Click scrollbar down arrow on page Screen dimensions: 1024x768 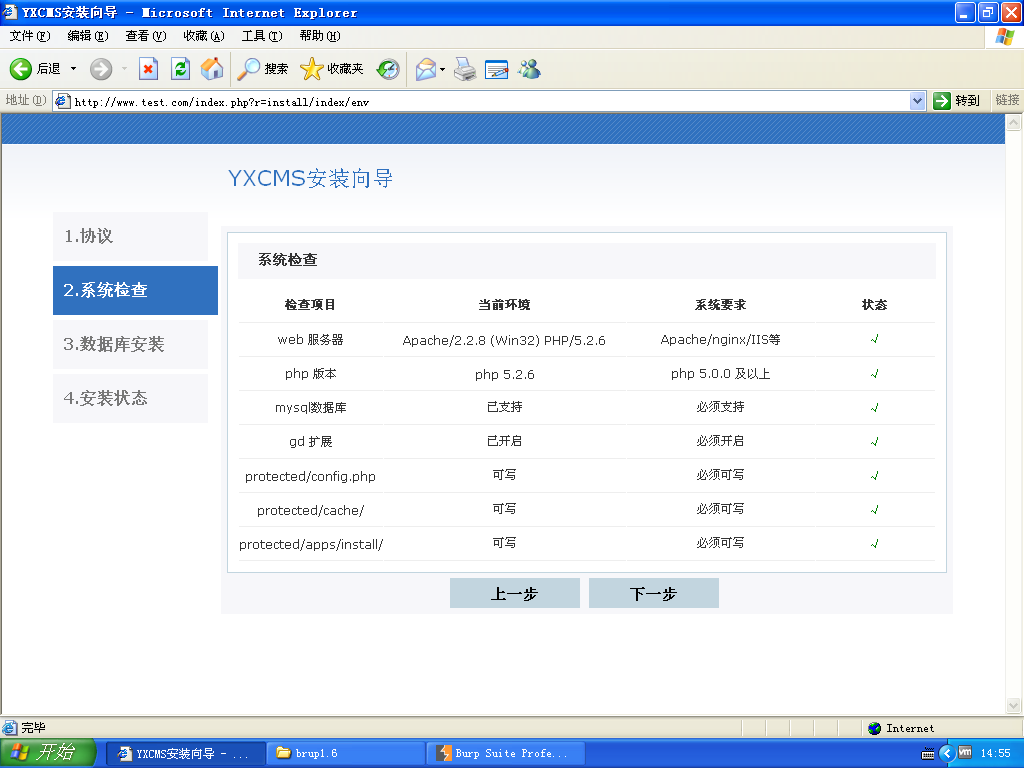(1014, 705)
